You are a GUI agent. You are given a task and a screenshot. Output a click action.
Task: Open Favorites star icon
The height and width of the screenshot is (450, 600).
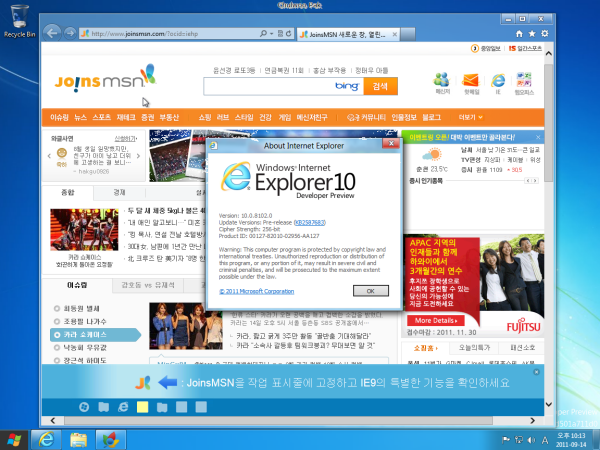point(532,34)
